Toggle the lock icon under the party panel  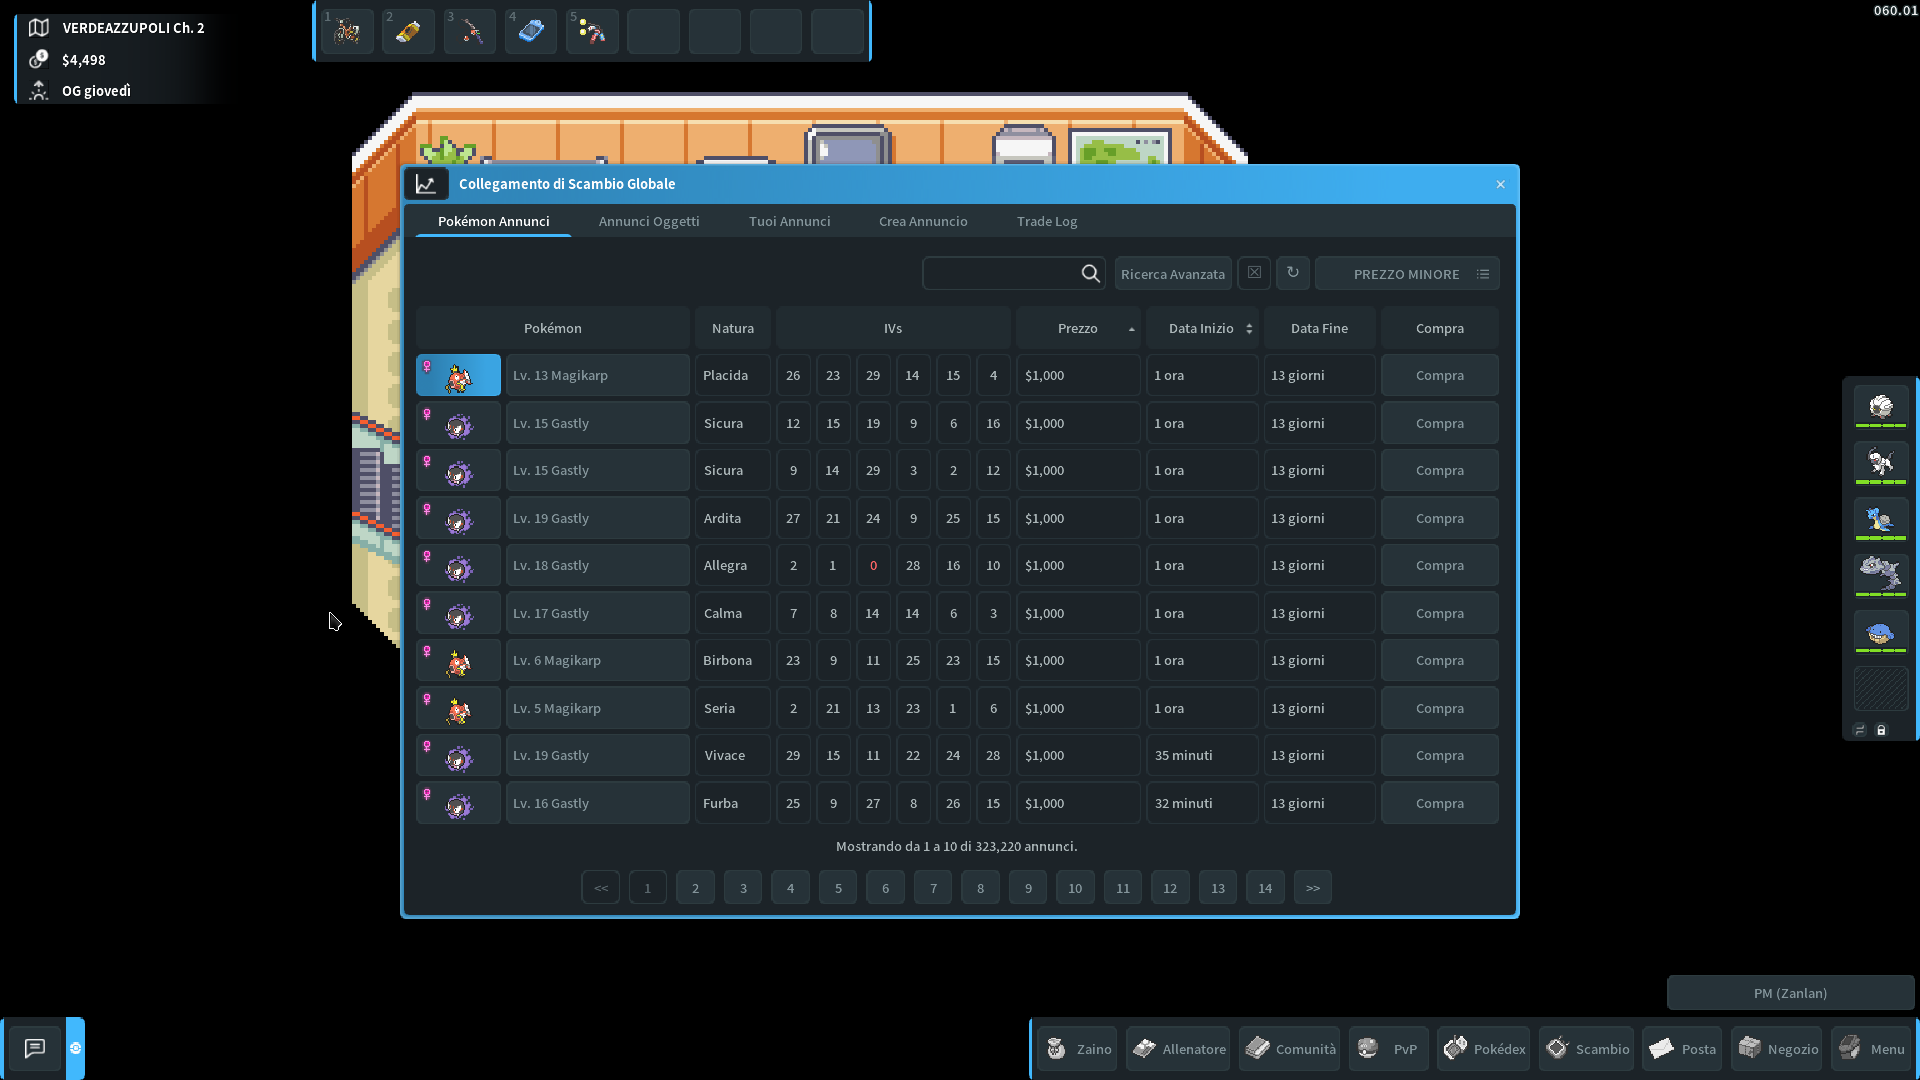pyautogui.click(x=1881, y=730)
